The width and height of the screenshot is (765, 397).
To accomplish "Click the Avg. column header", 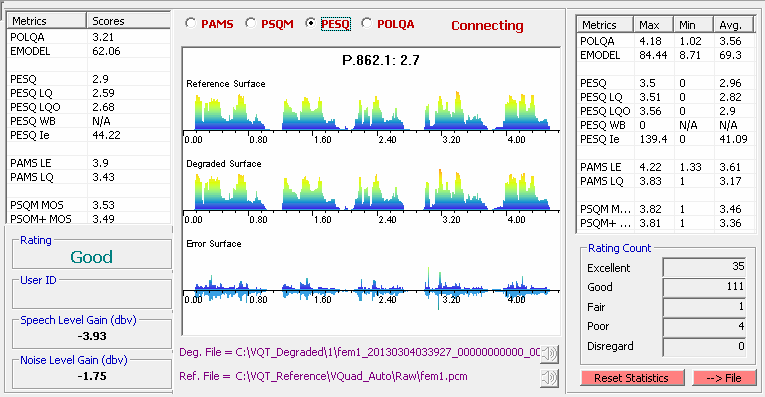I will pyautogui.click(x=734, y=25).
